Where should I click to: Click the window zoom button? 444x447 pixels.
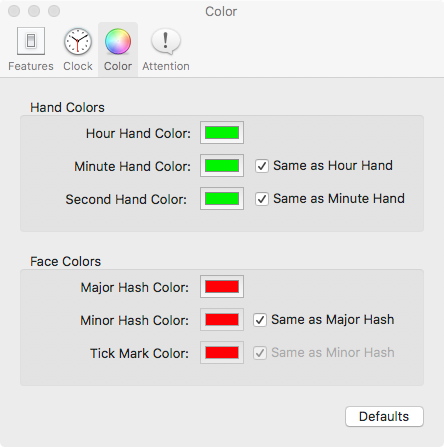(54, 11)
